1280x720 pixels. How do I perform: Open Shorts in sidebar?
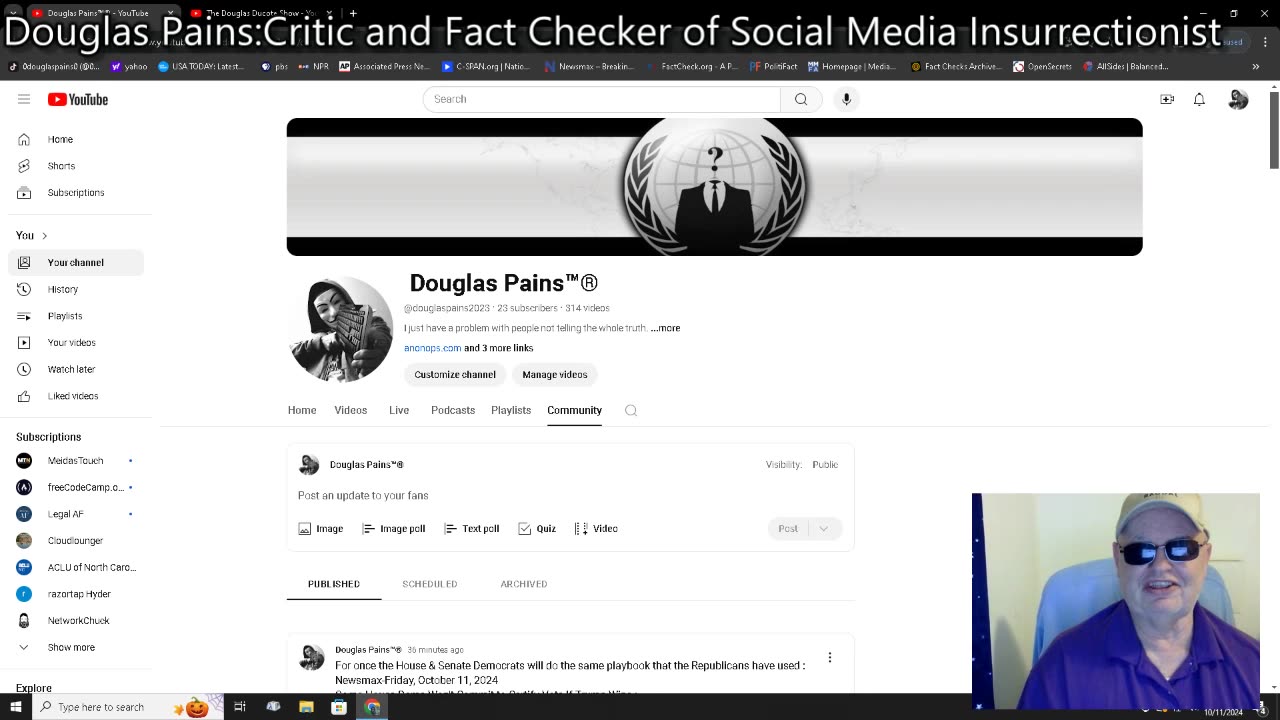coord(76,166)
